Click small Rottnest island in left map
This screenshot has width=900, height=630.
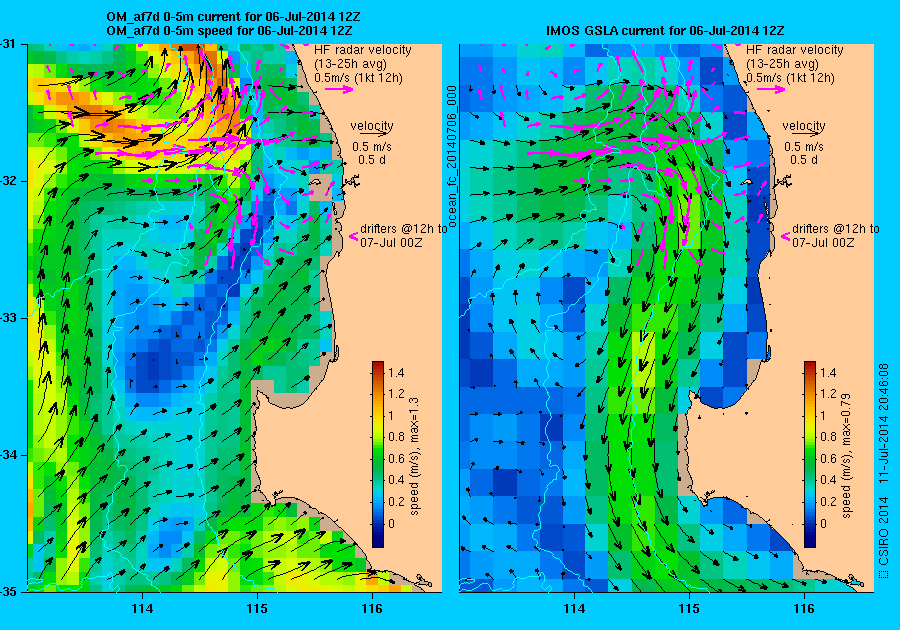314,182
